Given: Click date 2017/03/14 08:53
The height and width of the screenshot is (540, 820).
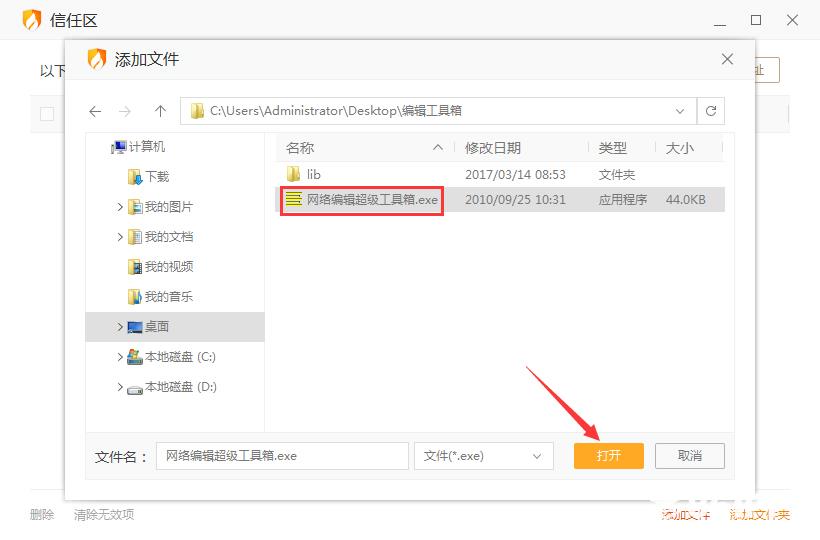Looking at the screenshot, I should [515, 175].
